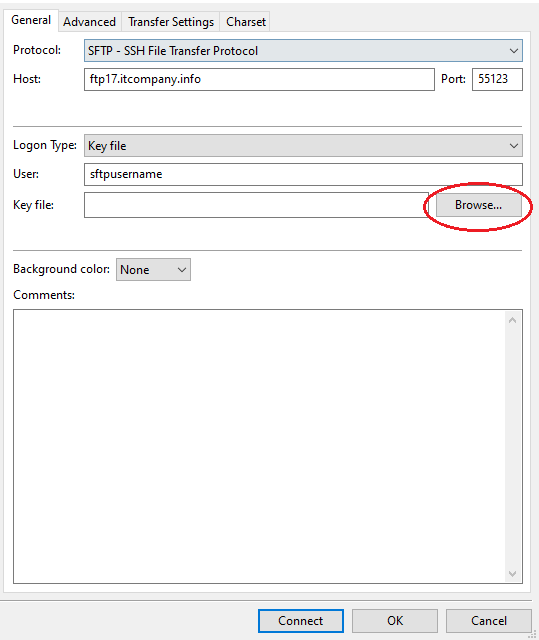Click the Protocol dropdown arrow chevron
Screen dimensions: 539x640
(x=514, y=51)
